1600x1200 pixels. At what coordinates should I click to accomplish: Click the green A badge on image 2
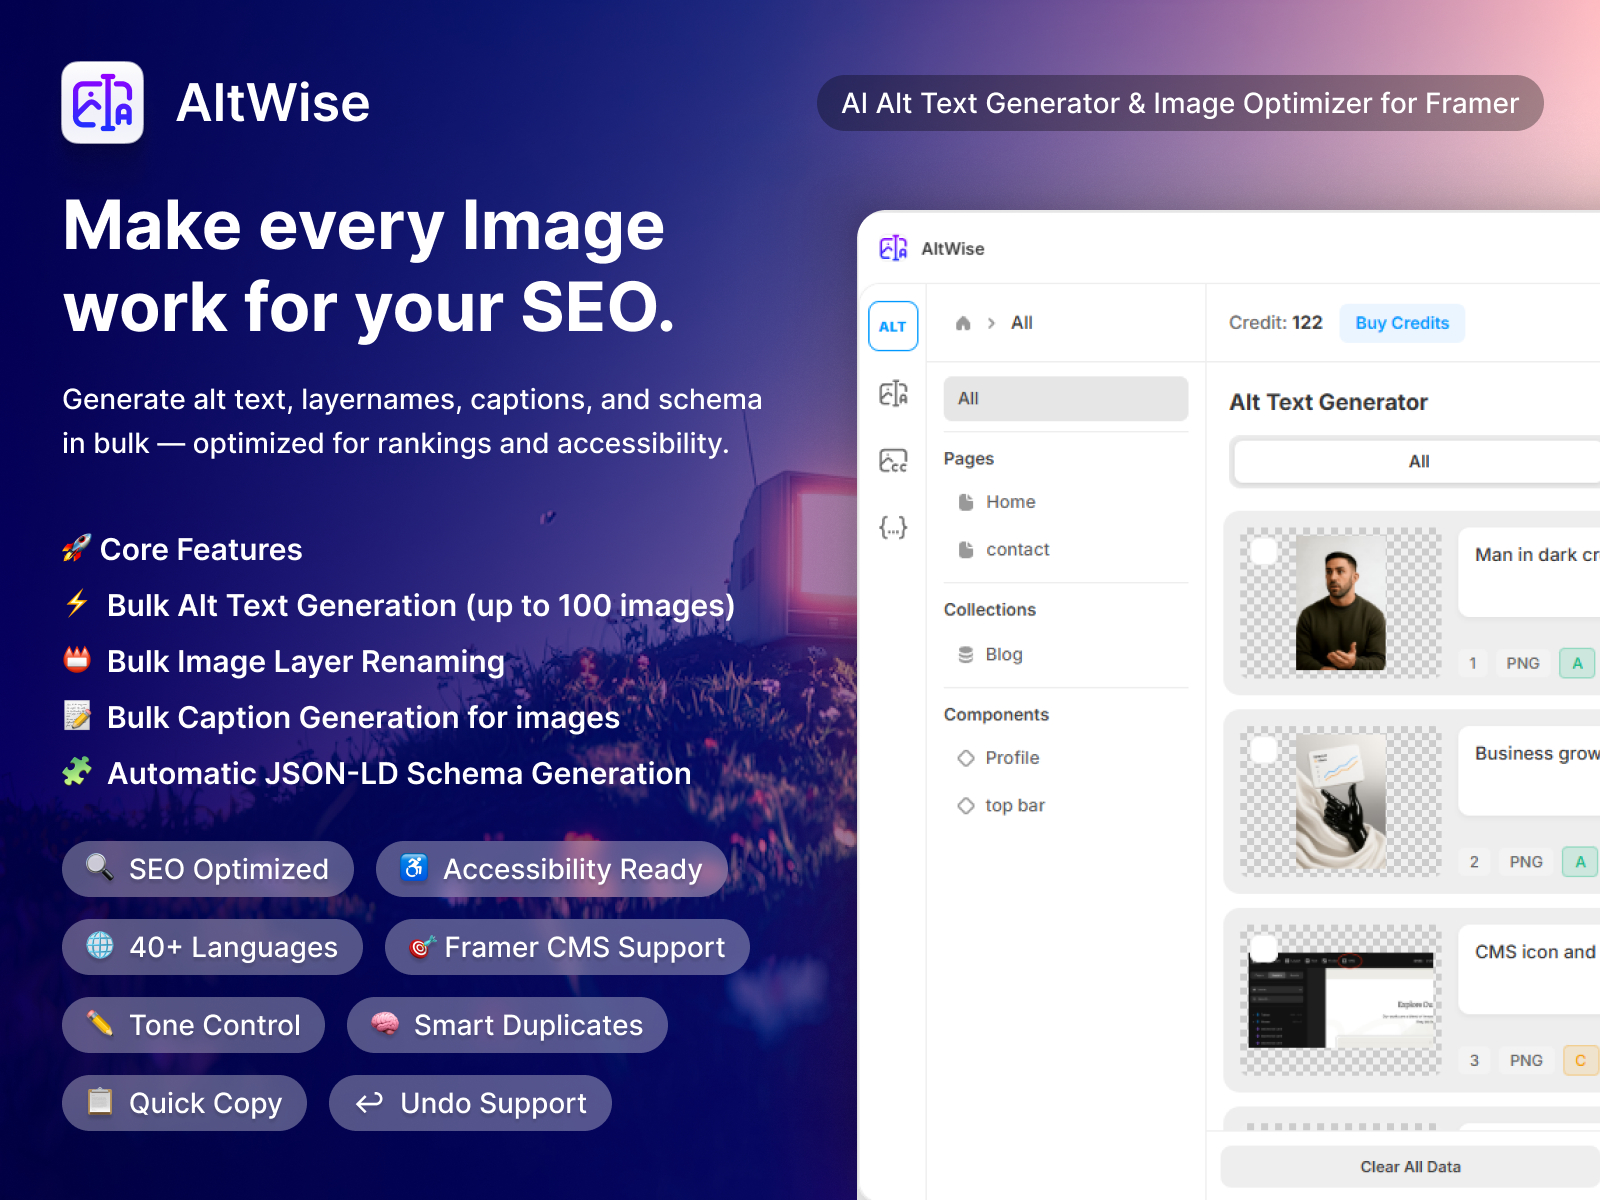click(x=1580, y=862)
